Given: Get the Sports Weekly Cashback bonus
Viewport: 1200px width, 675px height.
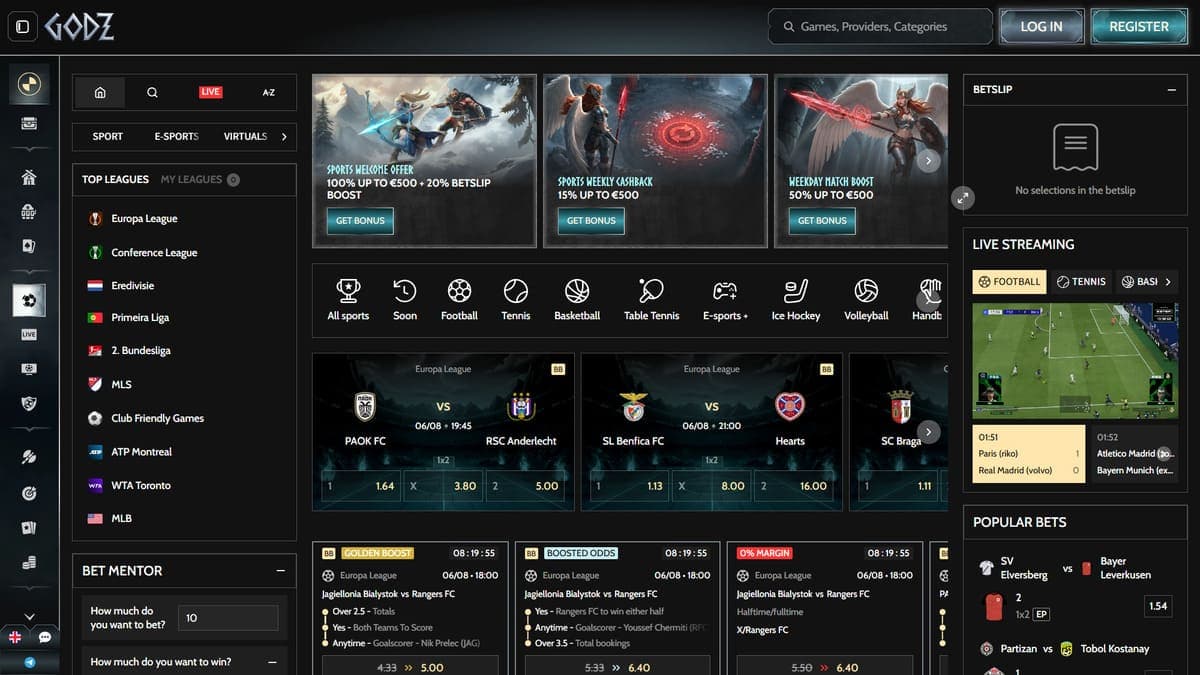Looking at the screenshot, I should coord(591,221).
